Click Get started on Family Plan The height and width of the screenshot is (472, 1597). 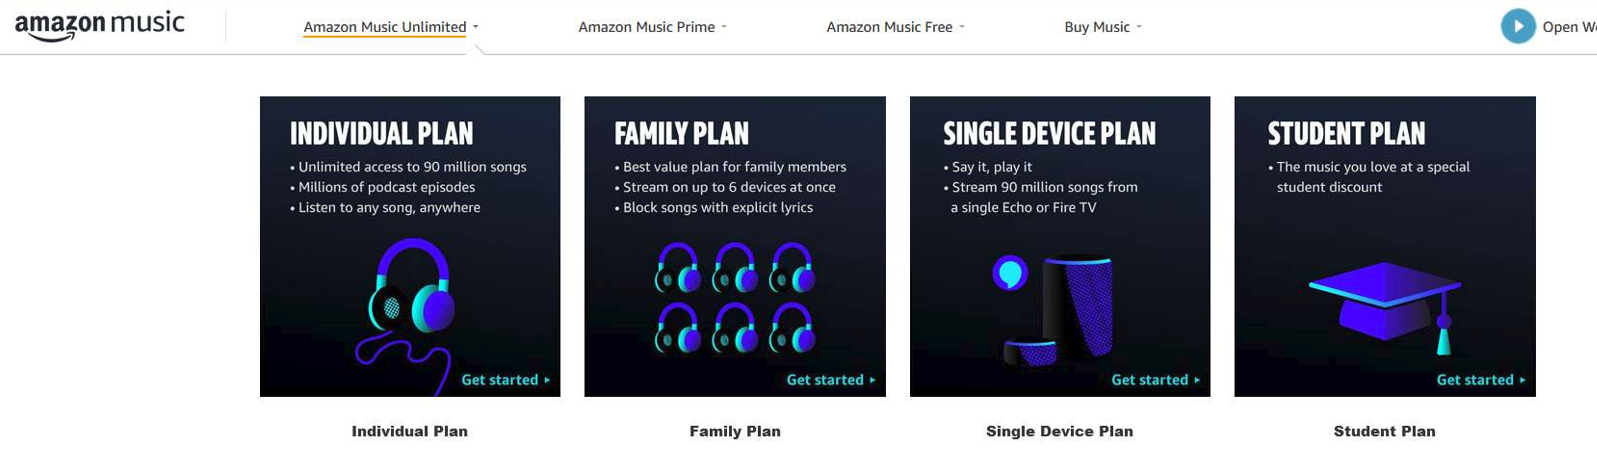(x=830, y=380)
